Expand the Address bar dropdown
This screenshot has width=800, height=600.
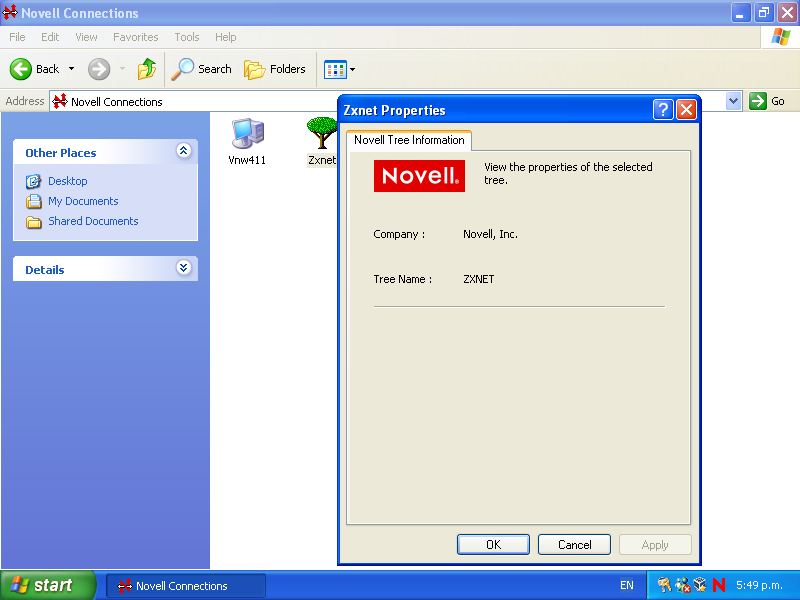(x=733, y=101)
